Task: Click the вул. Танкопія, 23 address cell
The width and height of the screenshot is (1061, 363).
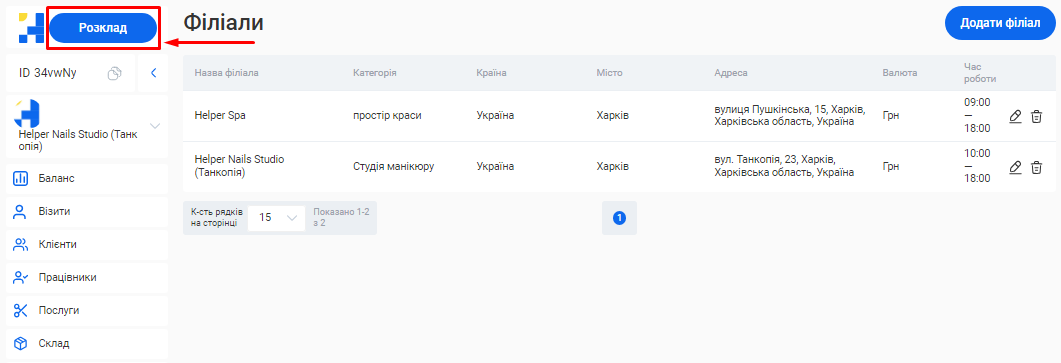Action: pyautogui.click(x=784, y=166)
